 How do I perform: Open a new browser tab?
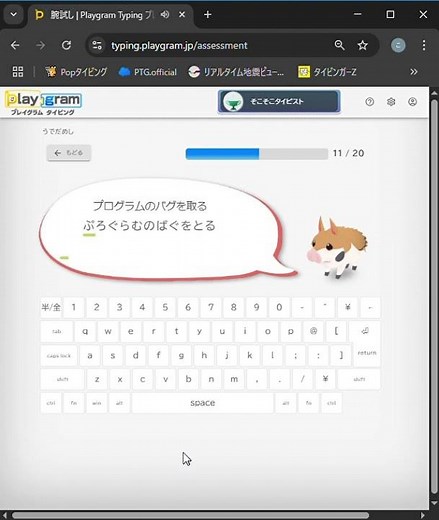(207, 15)
